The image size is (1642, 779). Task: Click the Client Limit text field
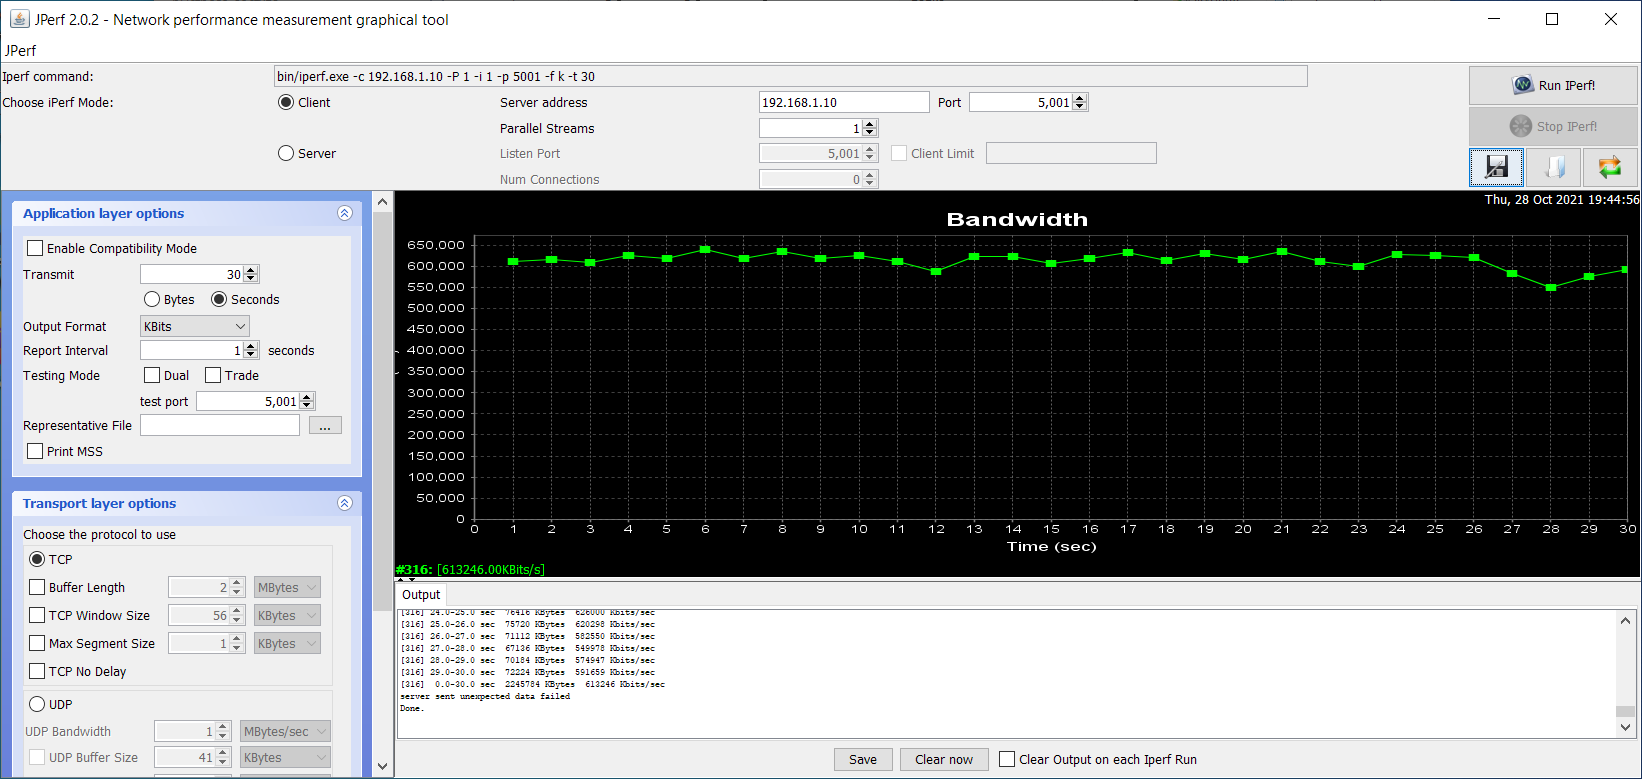coord(1071,153)
